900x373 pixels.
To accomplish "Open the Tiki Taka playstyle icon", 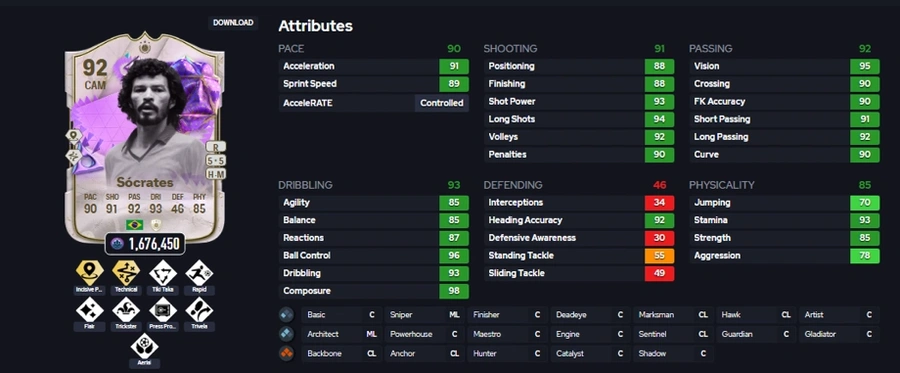I will click(x=163, y=273).
